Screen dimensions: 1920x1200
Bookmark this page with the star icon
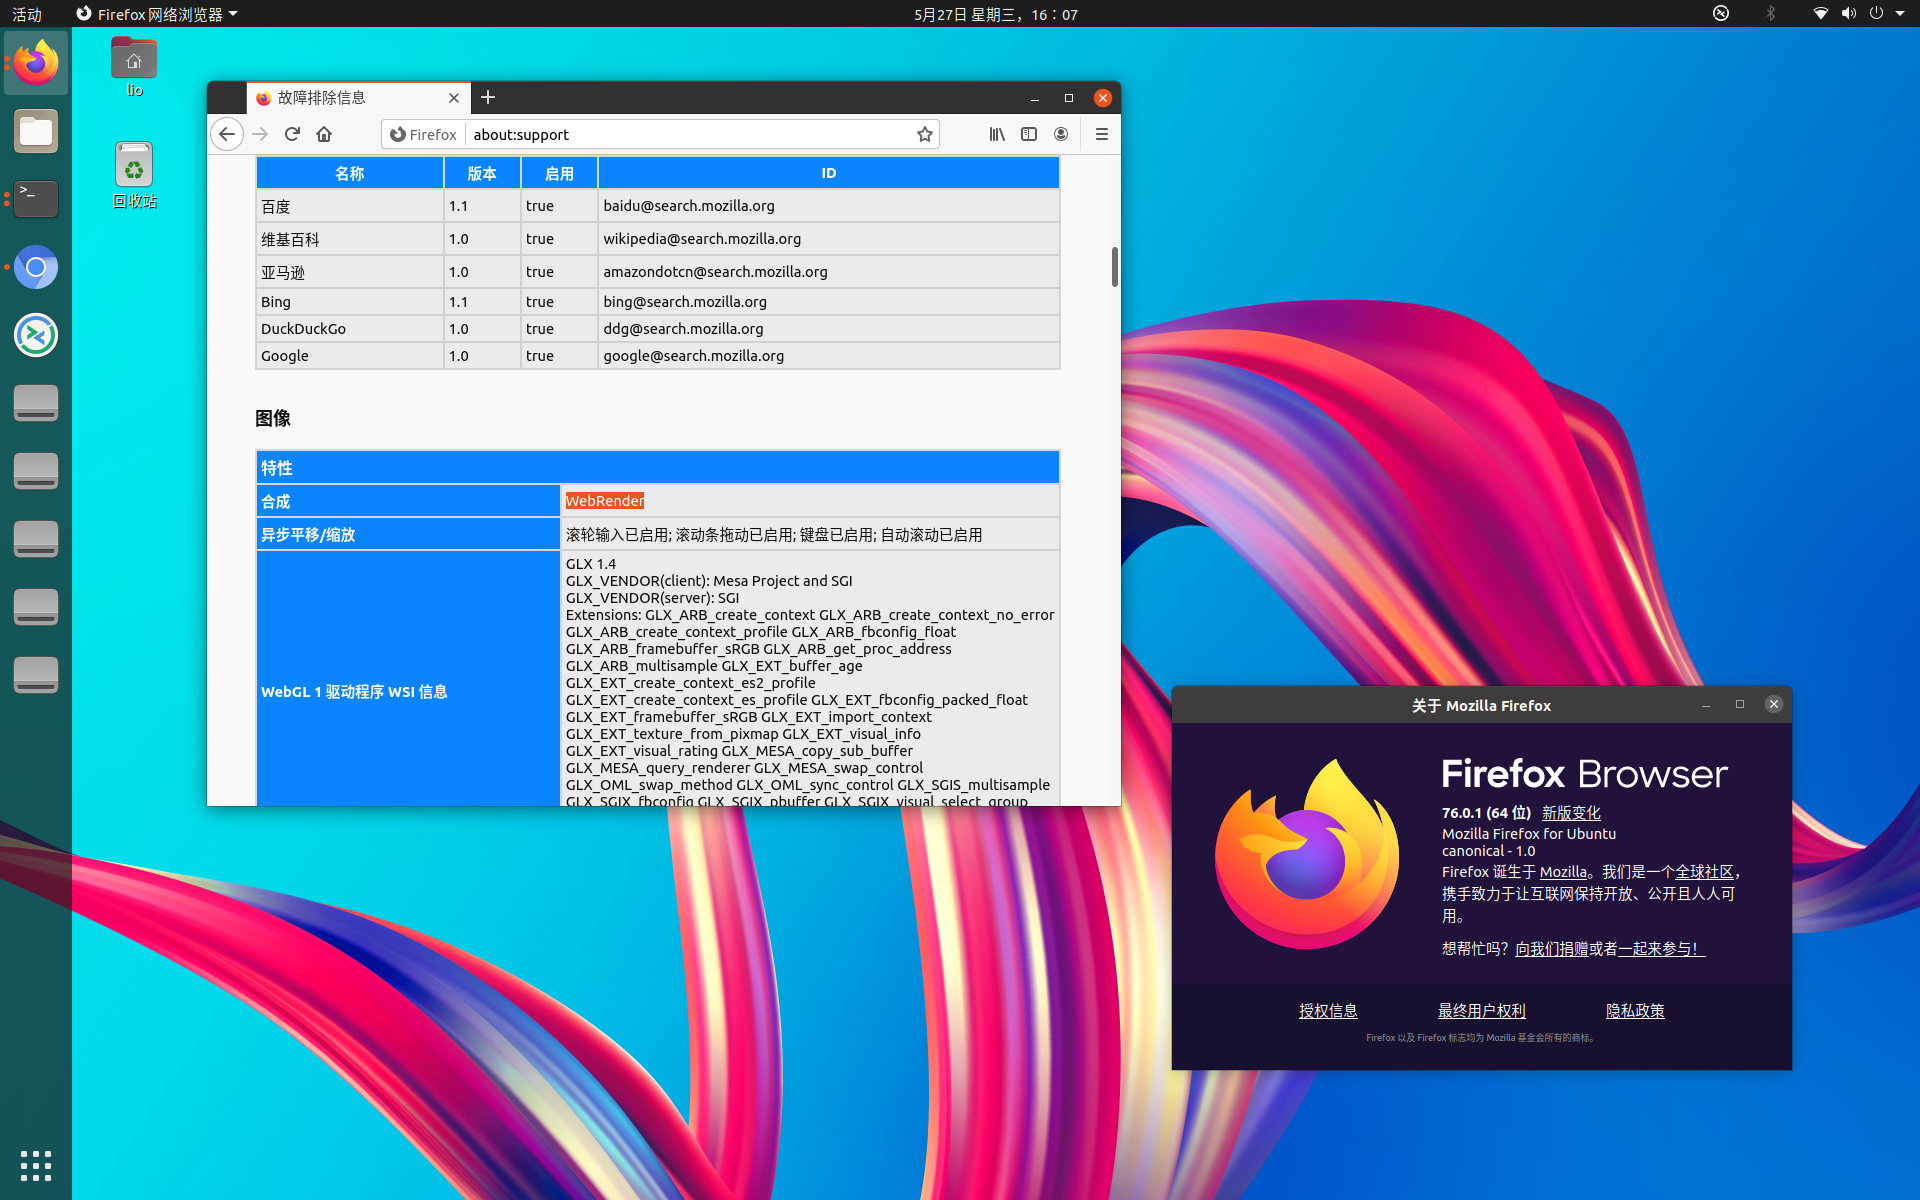925,134
